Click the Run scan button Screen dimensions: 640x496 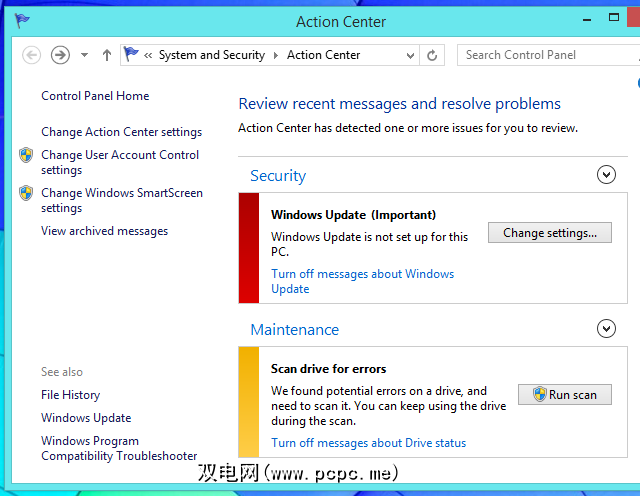tap(565, 395)
